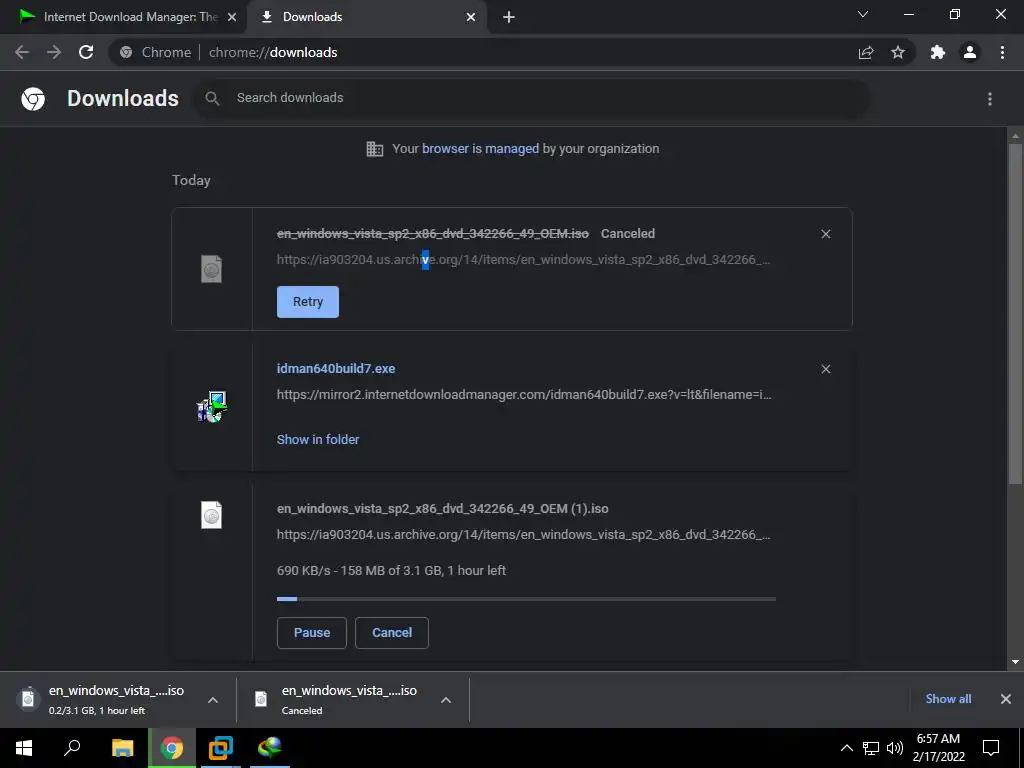The width and height of the screenshot is (1024, 768).
Task: Open the taskbar clock showing 6:57 AM
Action: tap(938, 748)
